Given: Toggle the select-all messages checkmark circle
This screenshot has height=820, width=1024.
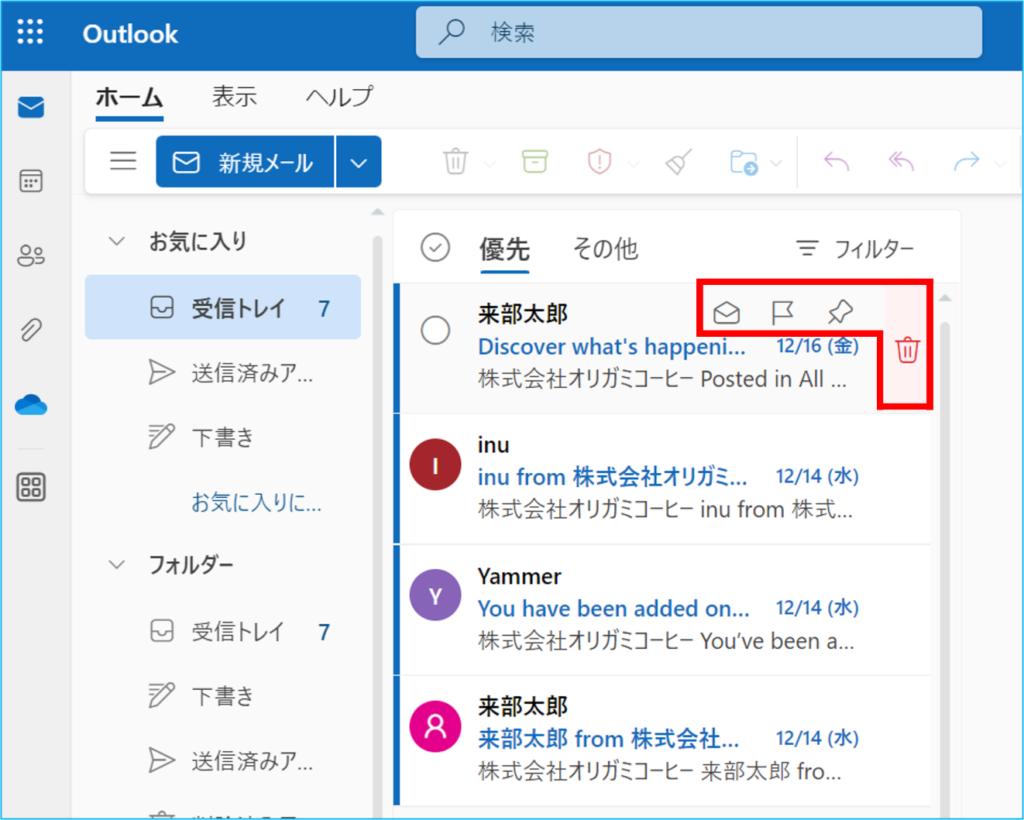Looking at the screenshot, I should (435, 248).
